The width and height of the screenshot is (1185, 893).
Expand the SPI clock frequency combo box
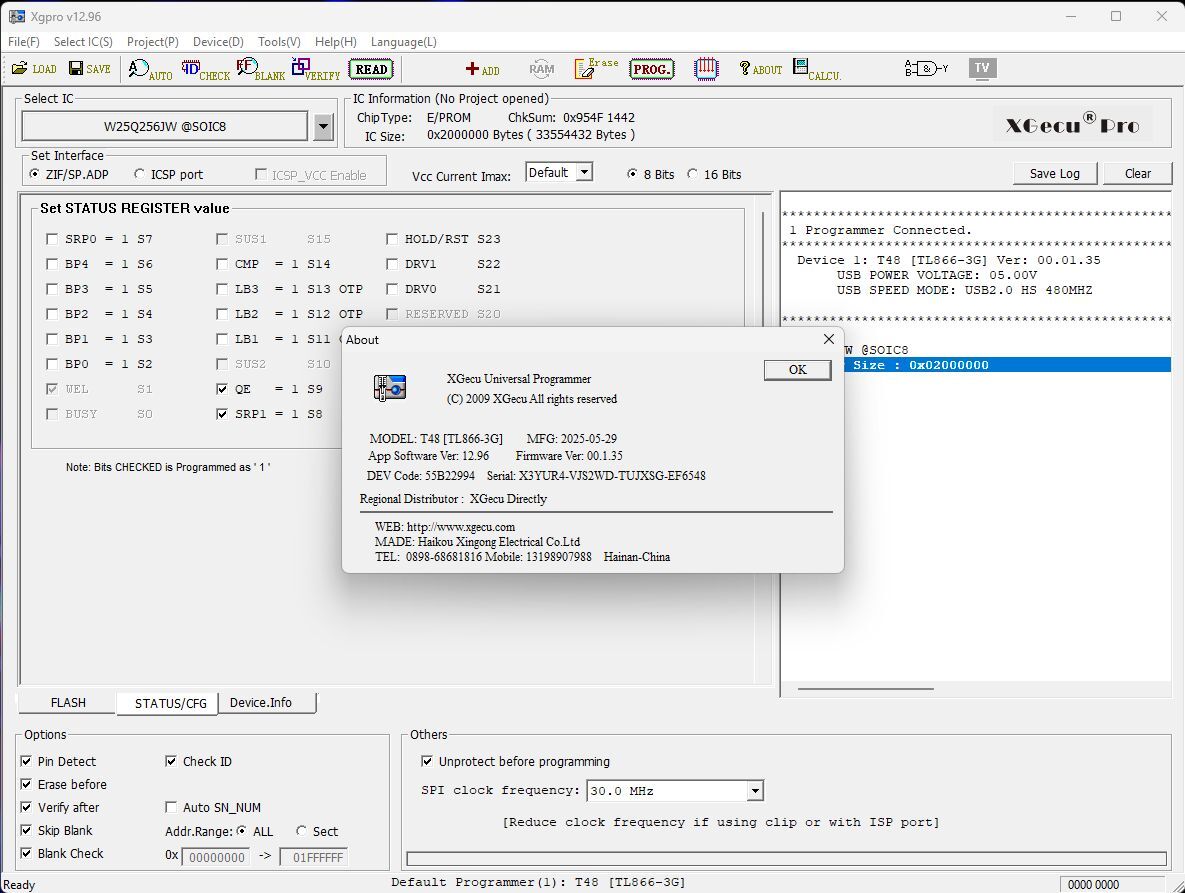coord(754,791)
